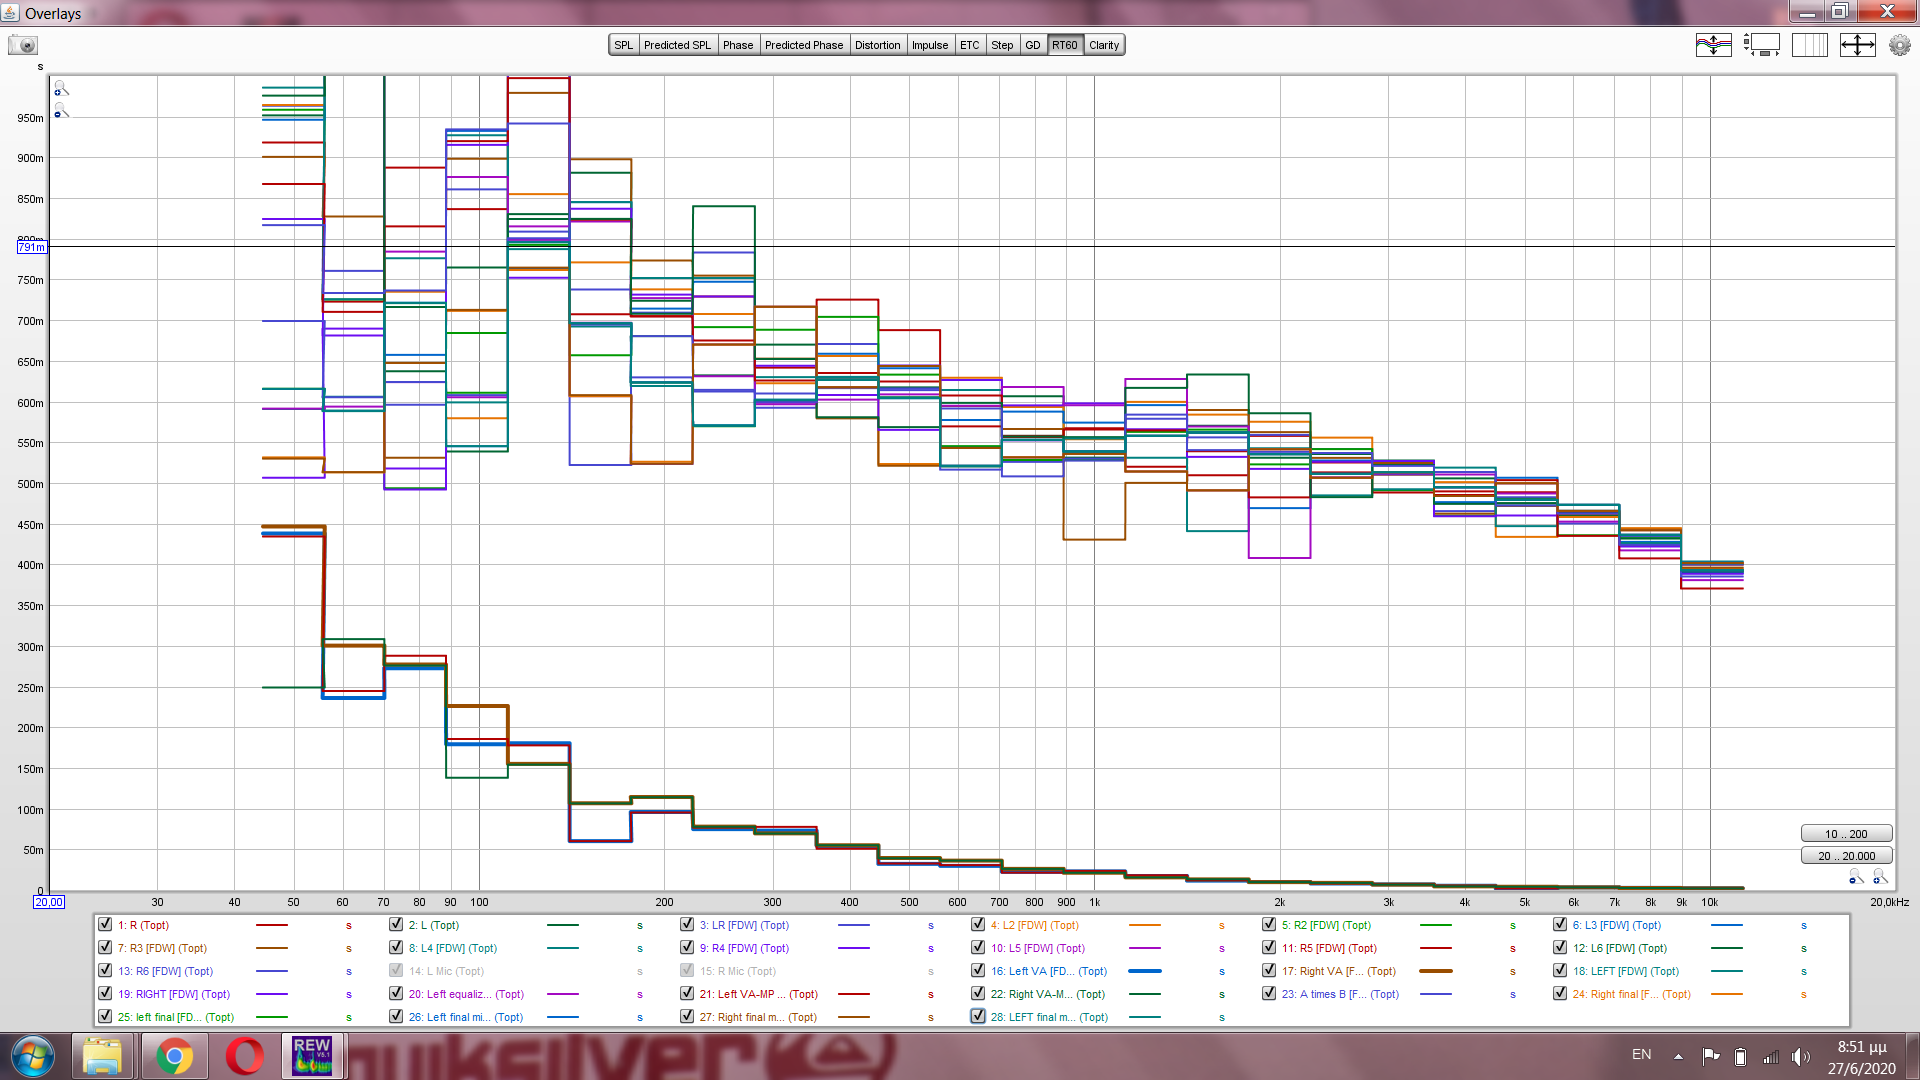Open the Impulse tab
This screenshot has height=1080, width=1920.
tap(929, 45)
